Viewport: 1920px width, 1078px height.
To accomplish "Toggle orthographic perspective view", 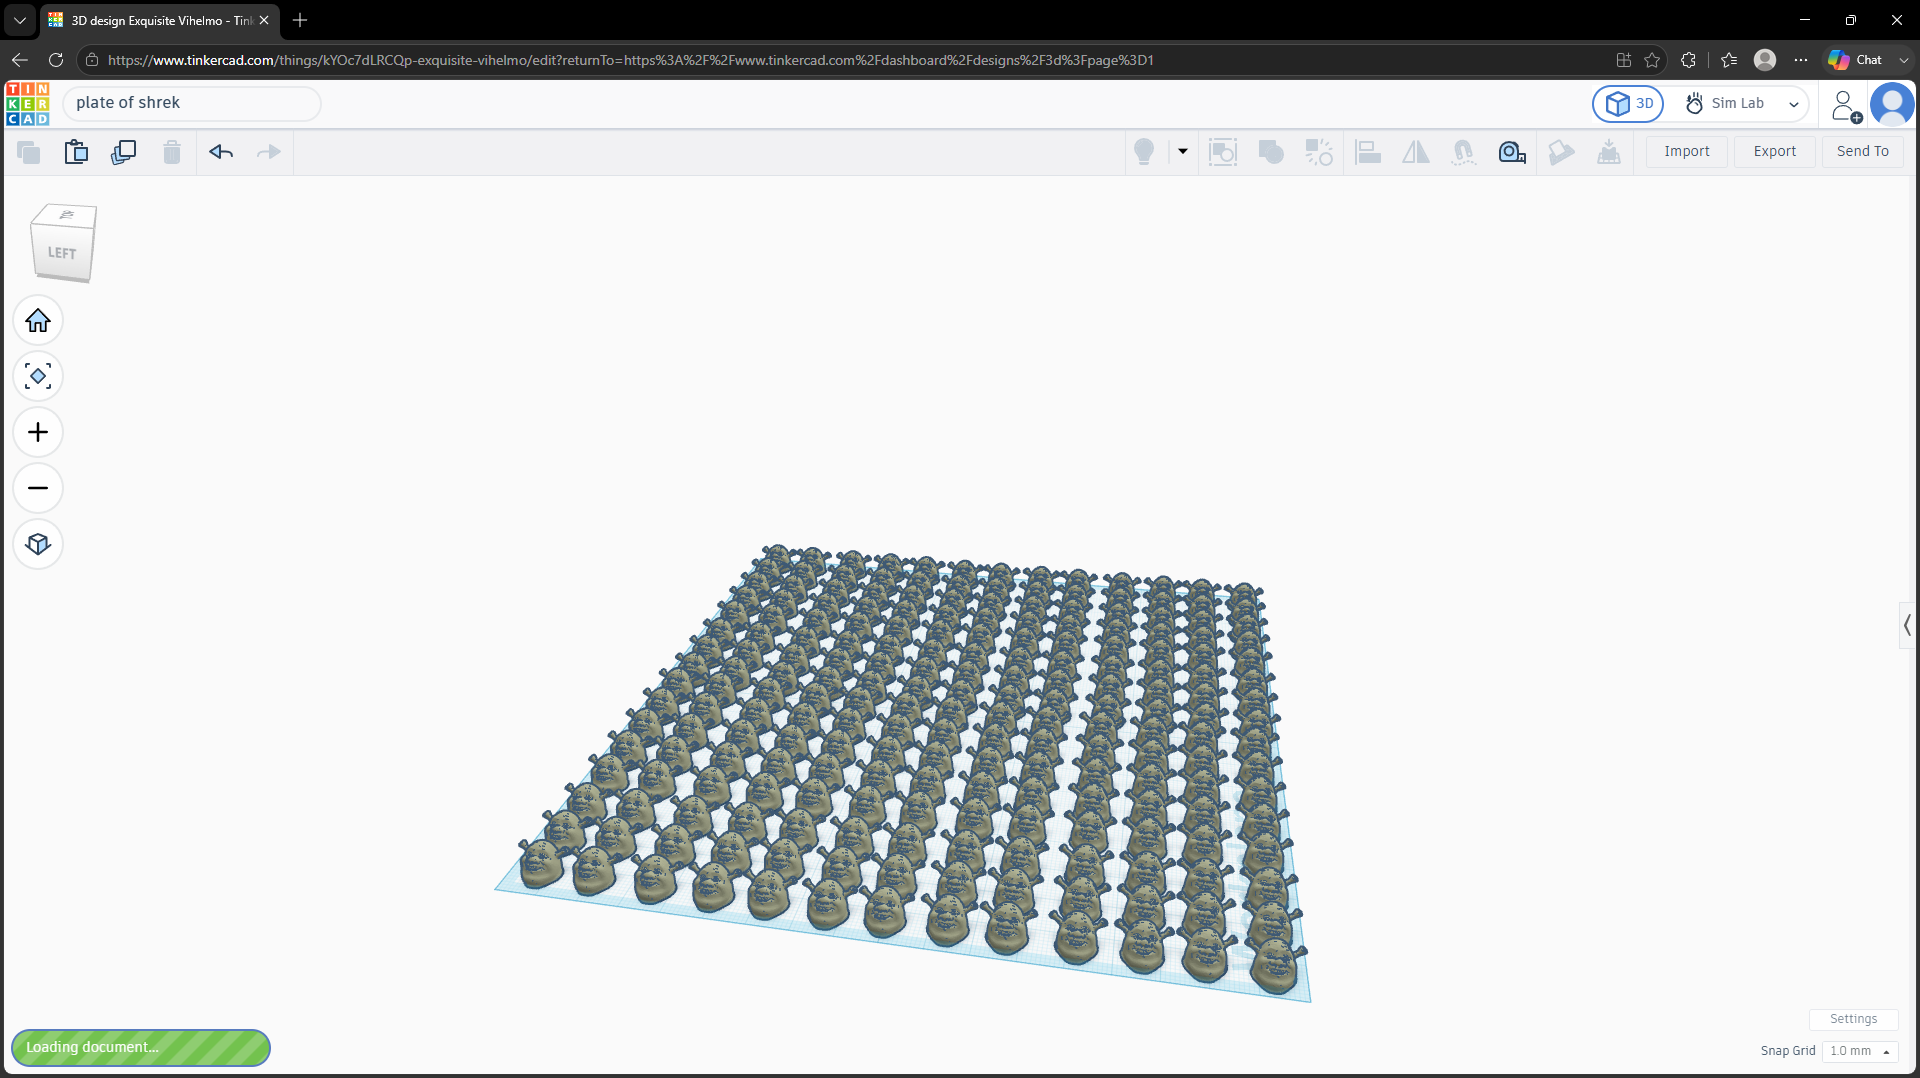I will [x=38, y=545].
